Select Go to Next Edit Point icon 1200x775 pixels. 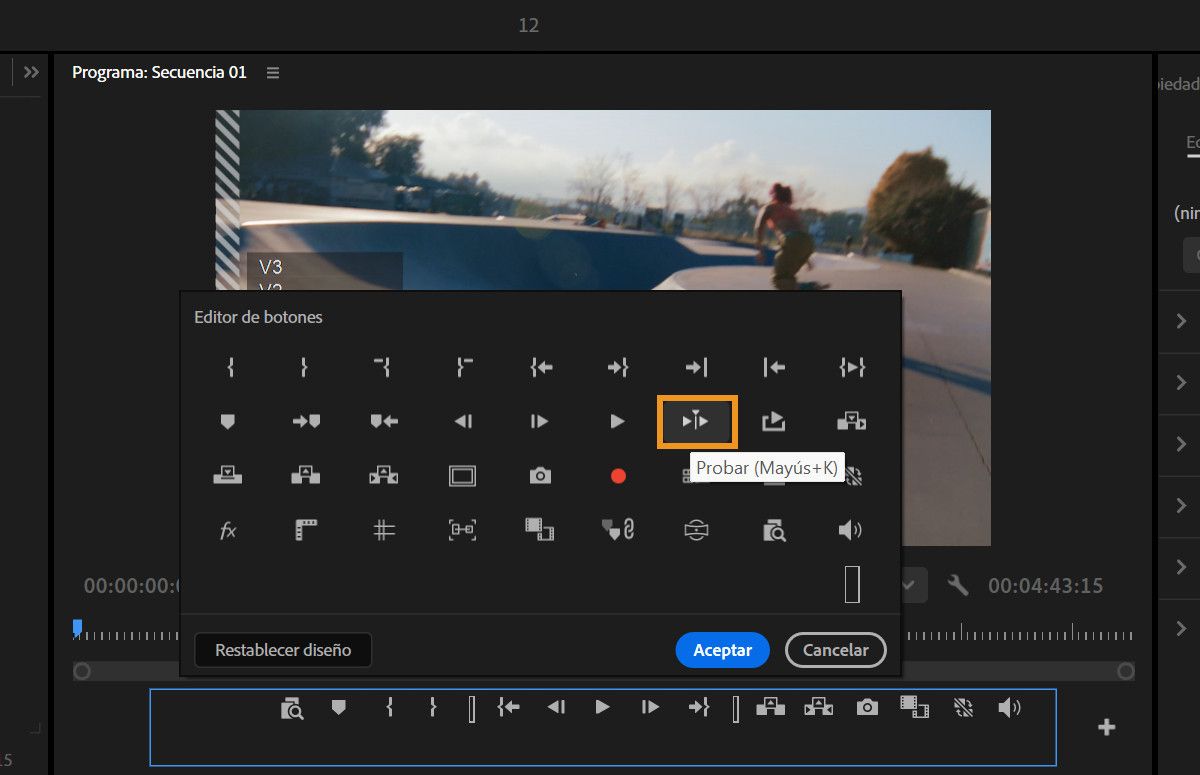tap(696, 368)
